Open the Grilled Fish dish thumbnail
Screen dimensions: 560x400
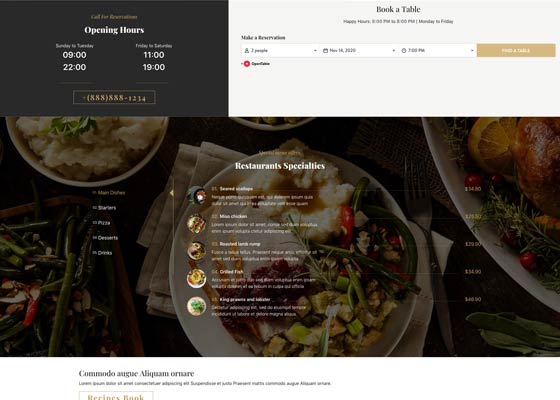tap(196, 279)
